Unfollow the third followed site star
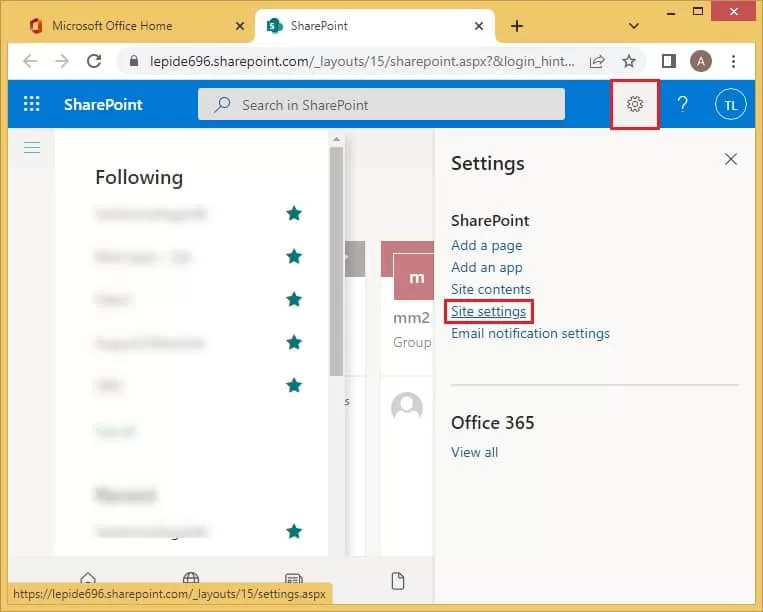Viewport: 763px width, 612px height. (294, 299)
